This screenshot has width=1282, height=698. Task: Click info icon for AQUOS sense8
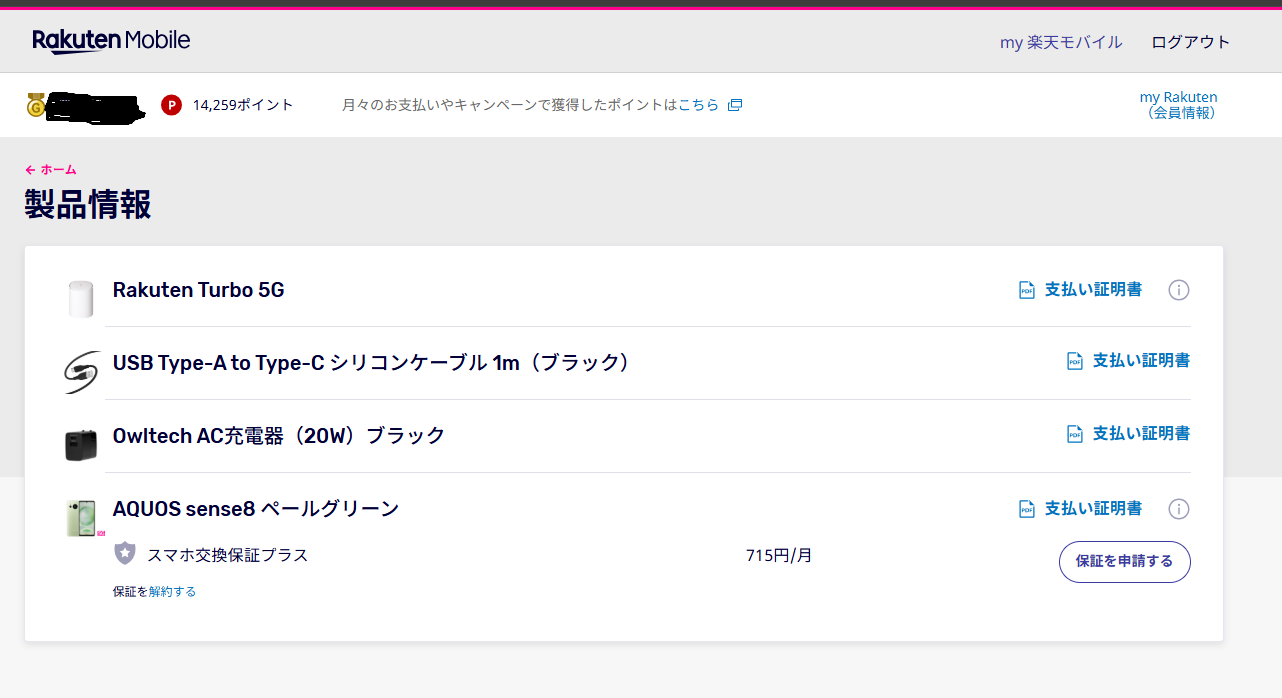[x=1179, y=509]
